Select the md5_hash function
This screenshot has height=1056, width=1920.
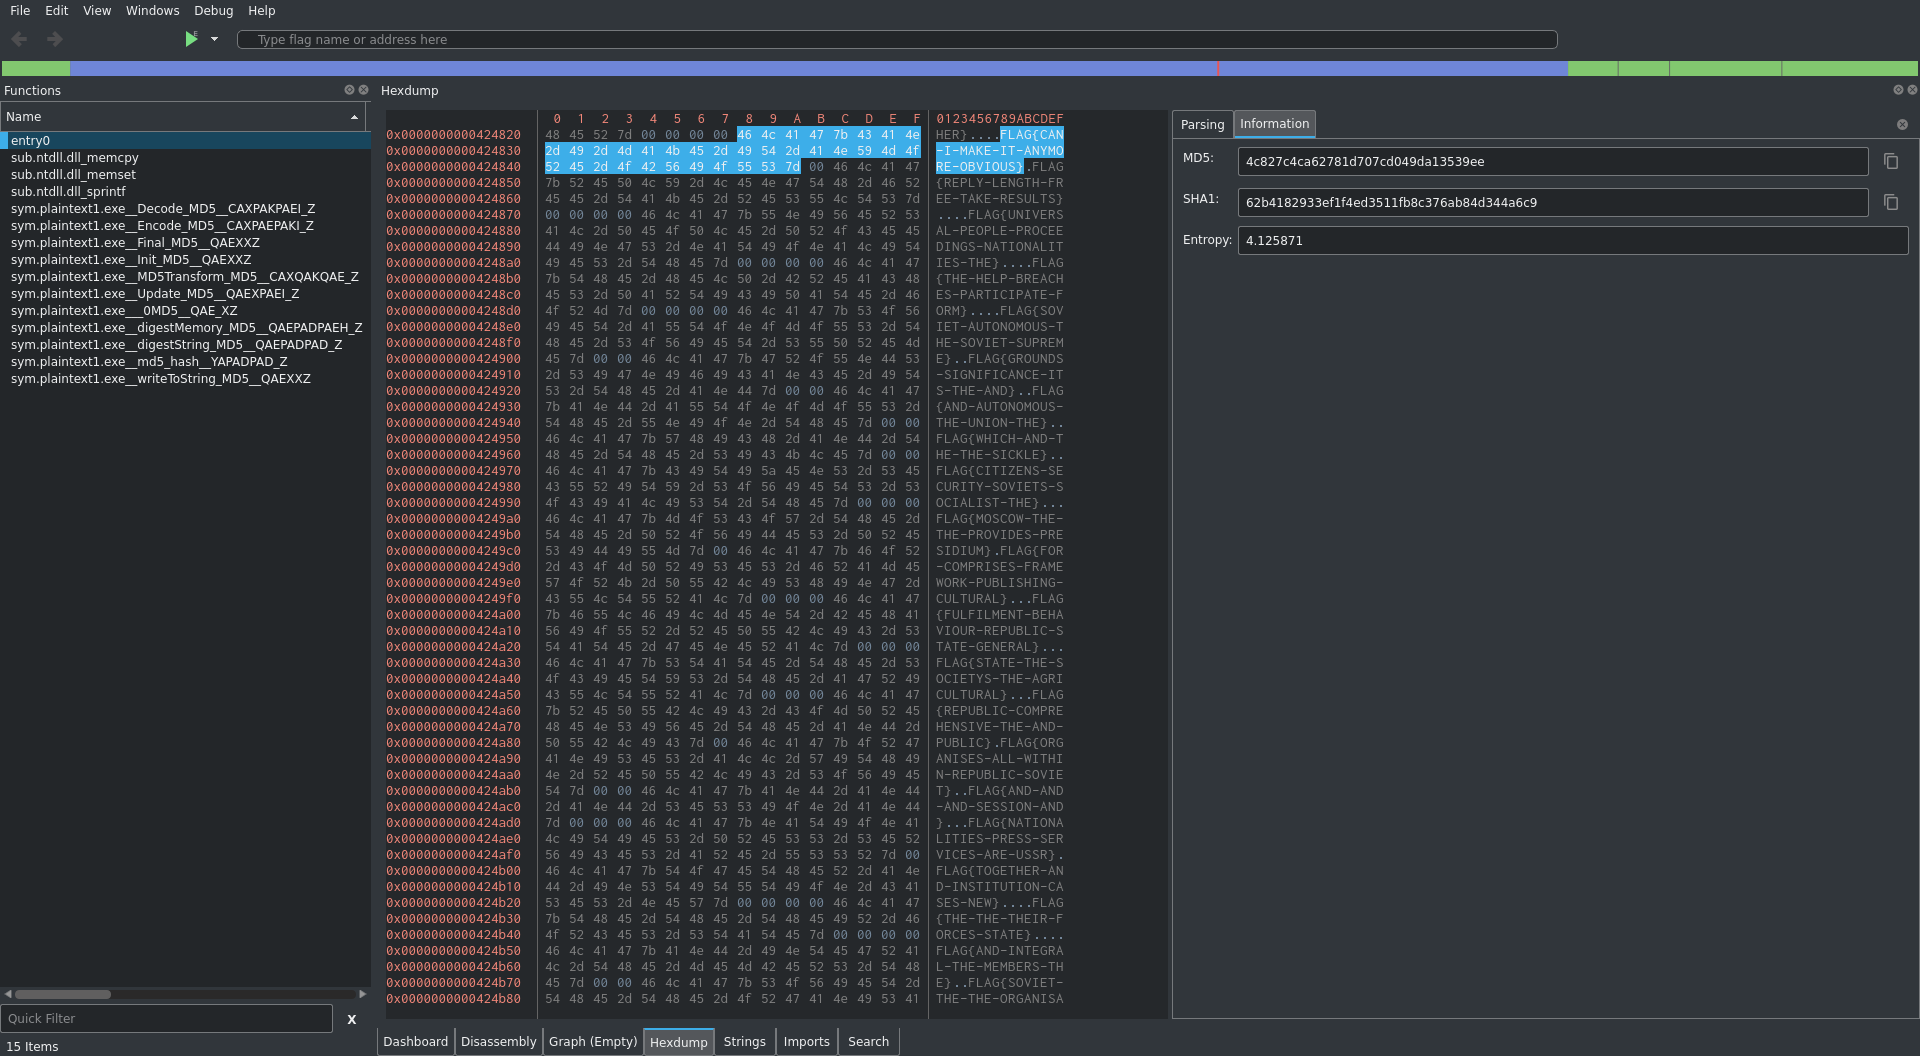[x=185, y=362]
